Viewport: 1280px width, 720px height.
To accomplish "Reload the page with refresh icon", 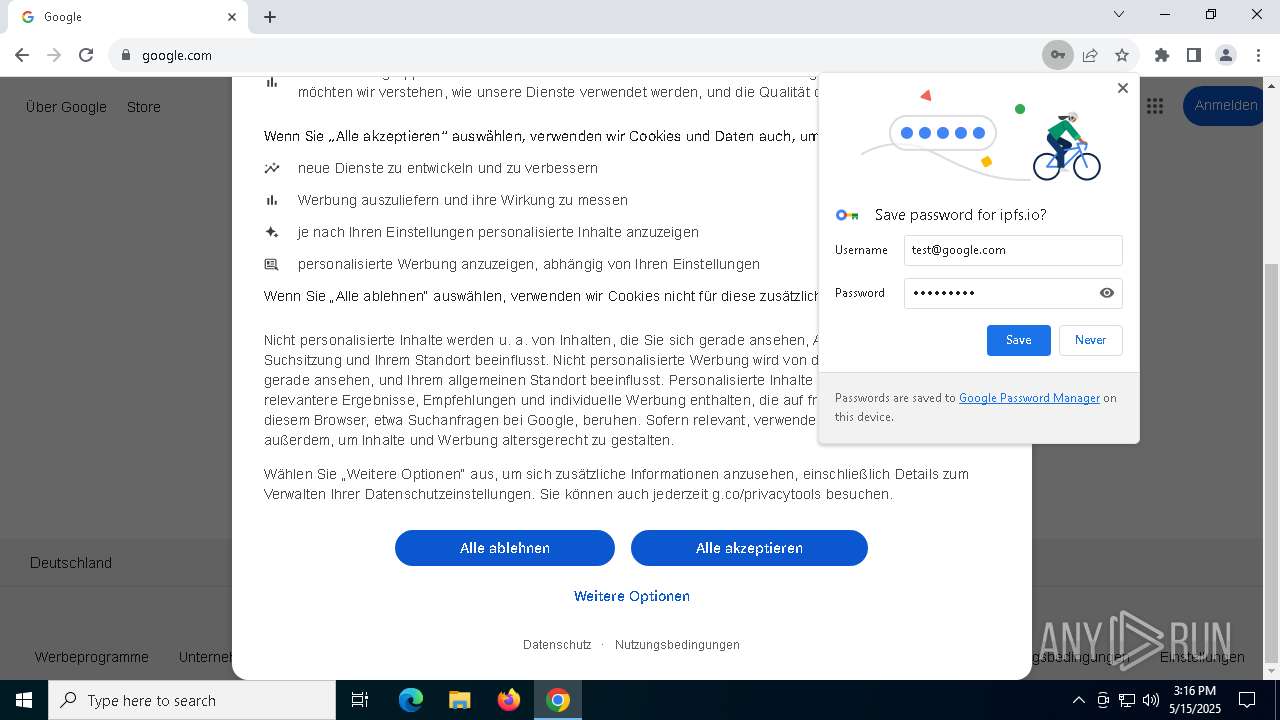I will [86, 55].
